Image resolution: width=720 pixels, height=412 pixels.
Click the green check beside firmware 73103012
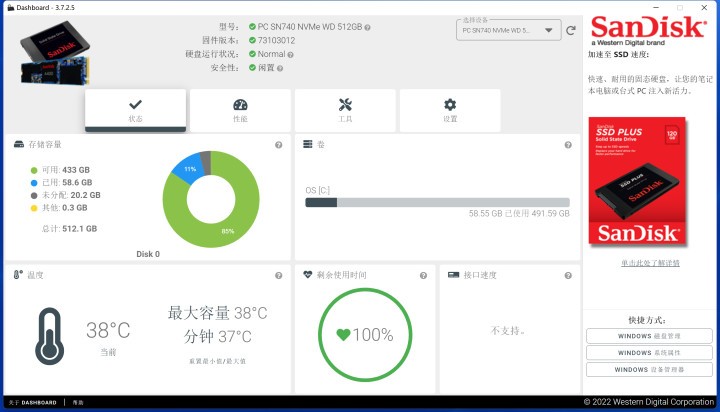(252, 40)
